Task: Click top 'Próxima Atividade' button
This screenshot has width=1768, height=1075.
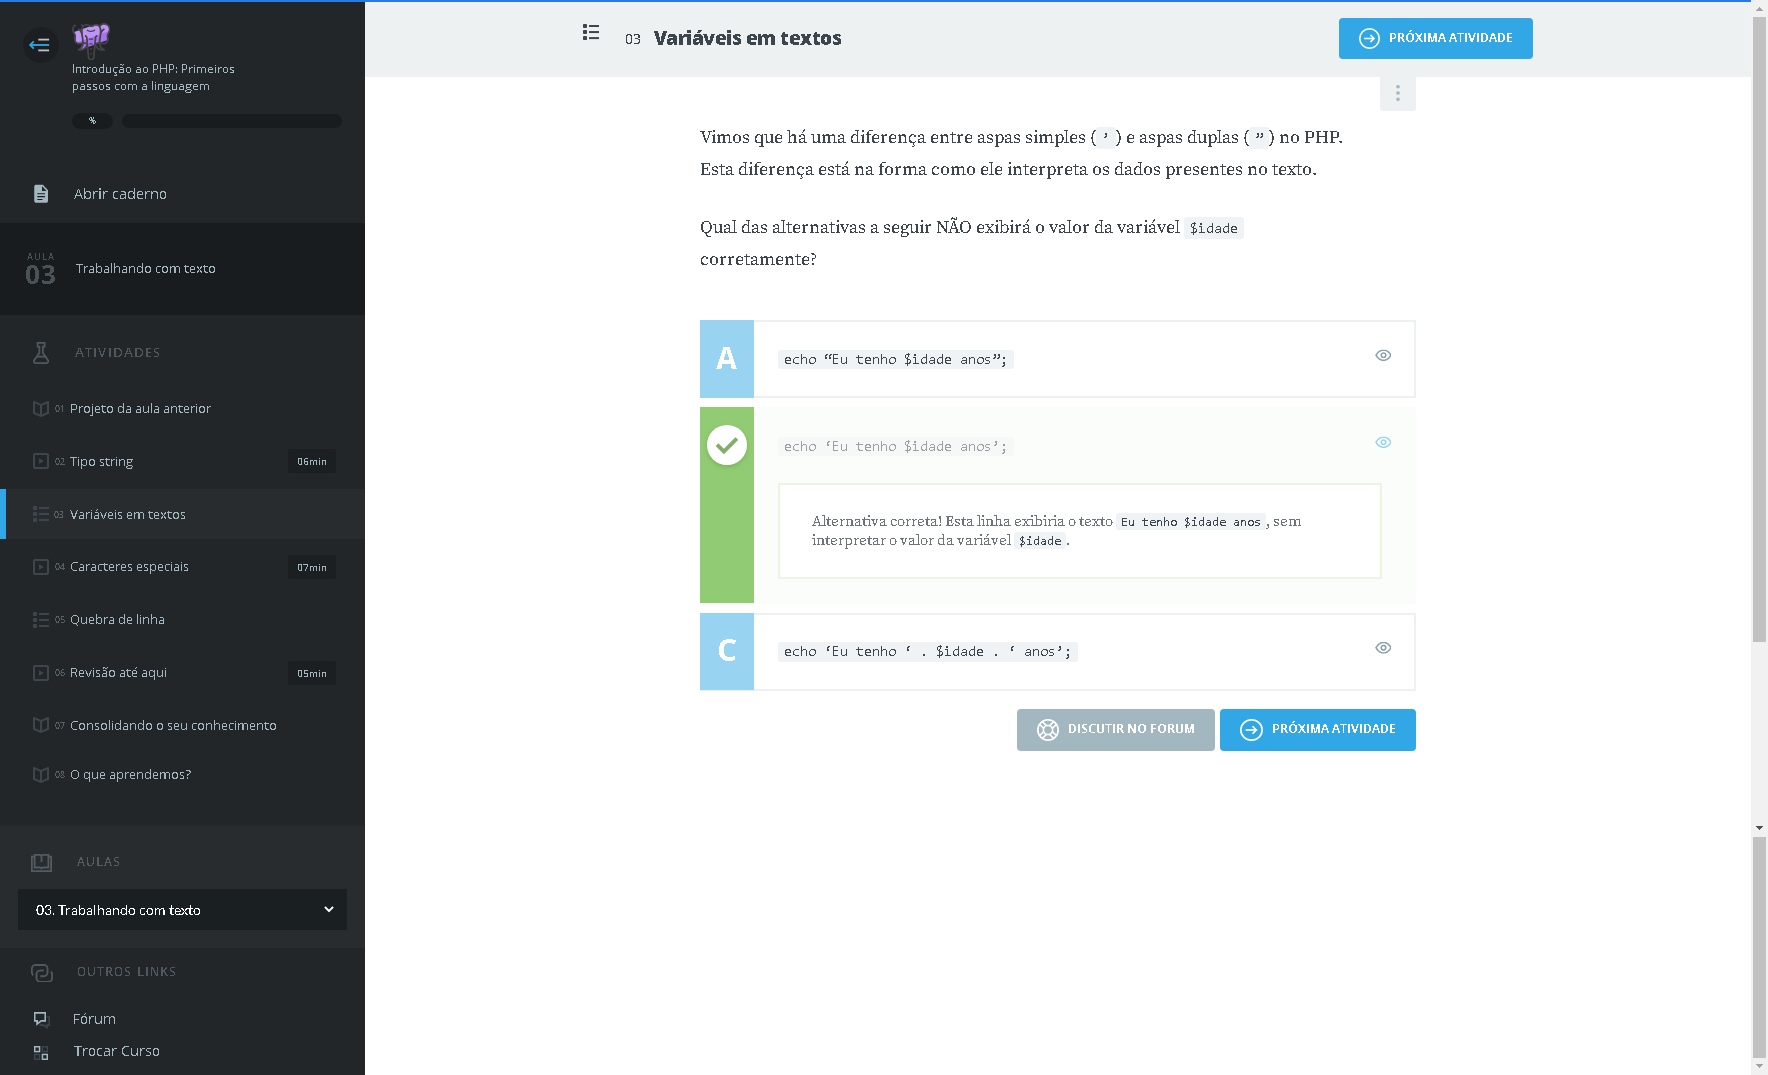Action: [1435, 38]
